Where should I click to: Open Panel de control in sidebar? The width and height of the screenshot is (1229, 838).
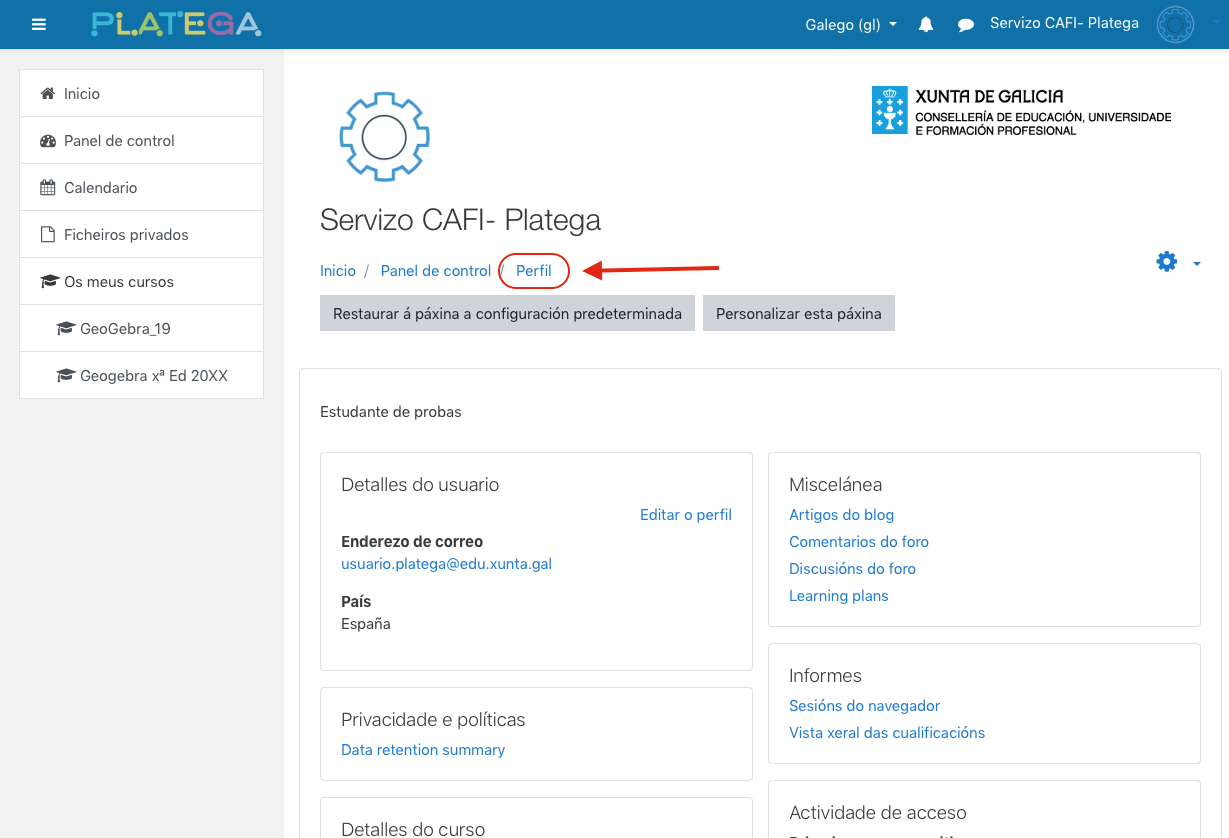tap(119, 141)
